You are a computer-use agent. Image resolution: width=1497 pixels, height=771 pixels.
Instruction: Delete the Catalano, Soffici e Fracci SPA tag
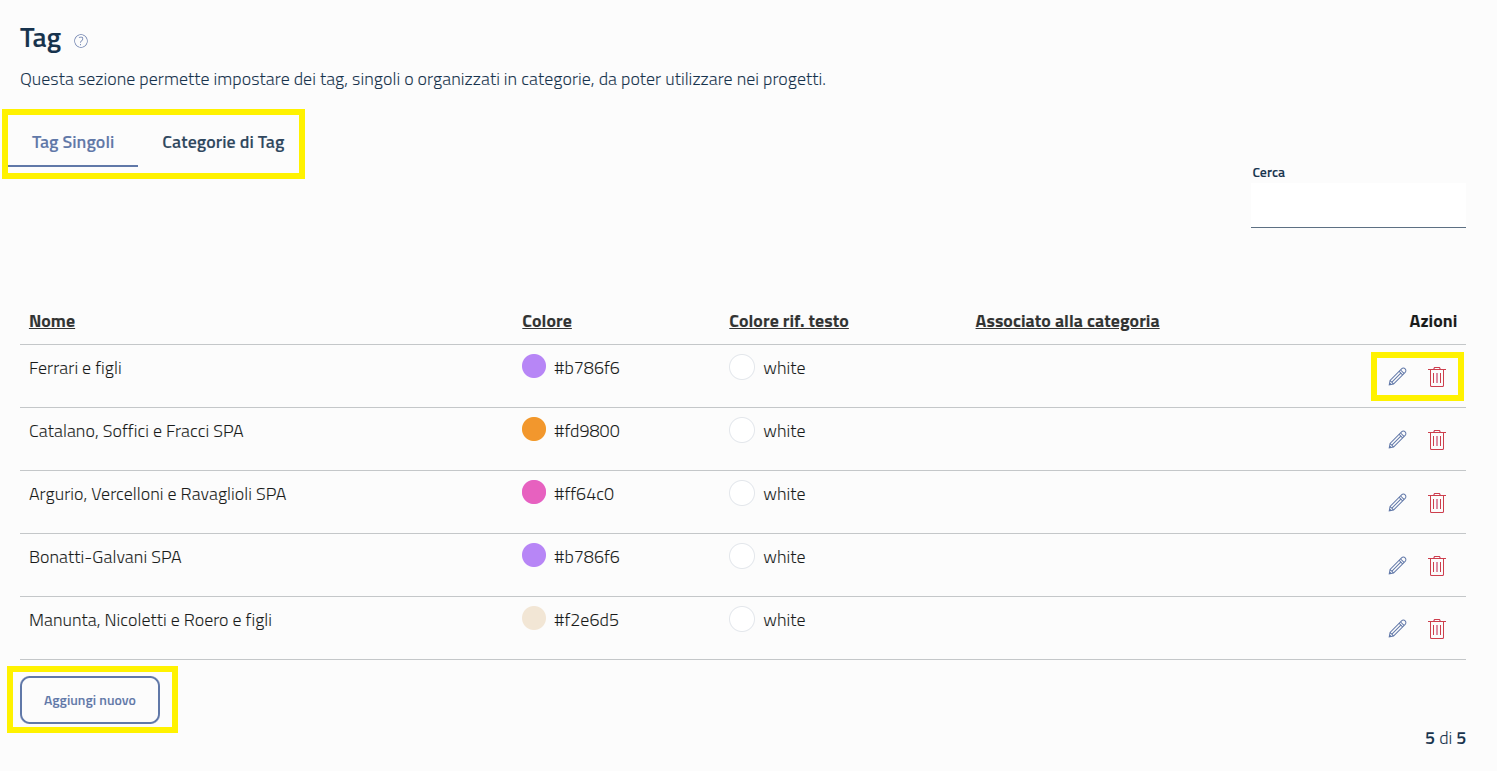[x=1437, y=439]
